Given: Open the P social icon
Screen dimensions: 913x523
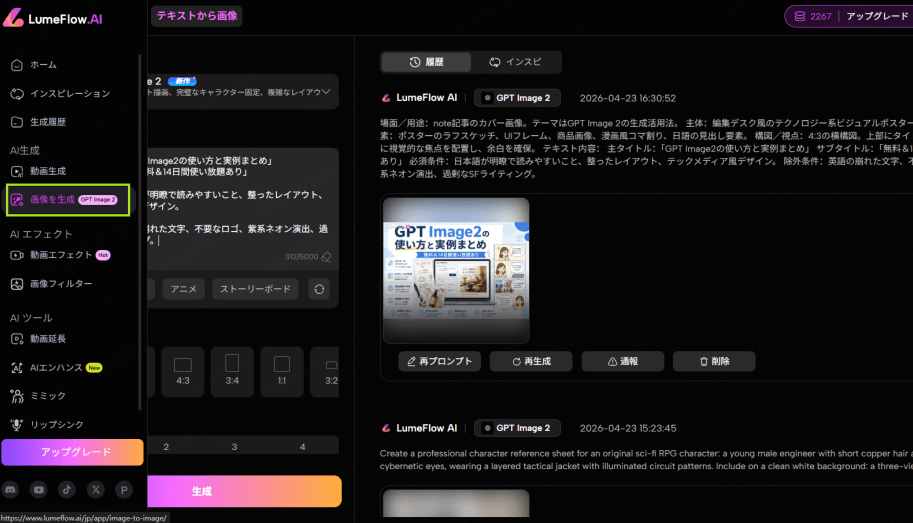Looking at the screenshot, I should pyautogui.click(x=124, y=490).
